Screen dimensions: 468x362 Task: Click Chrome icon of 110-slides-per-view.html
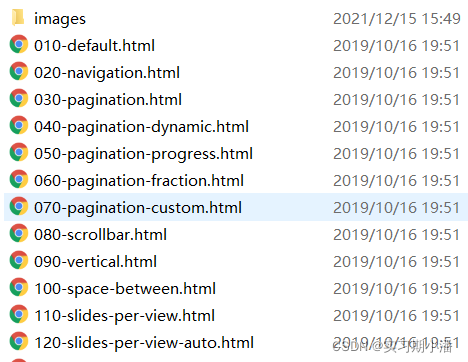tap(19, 314)
